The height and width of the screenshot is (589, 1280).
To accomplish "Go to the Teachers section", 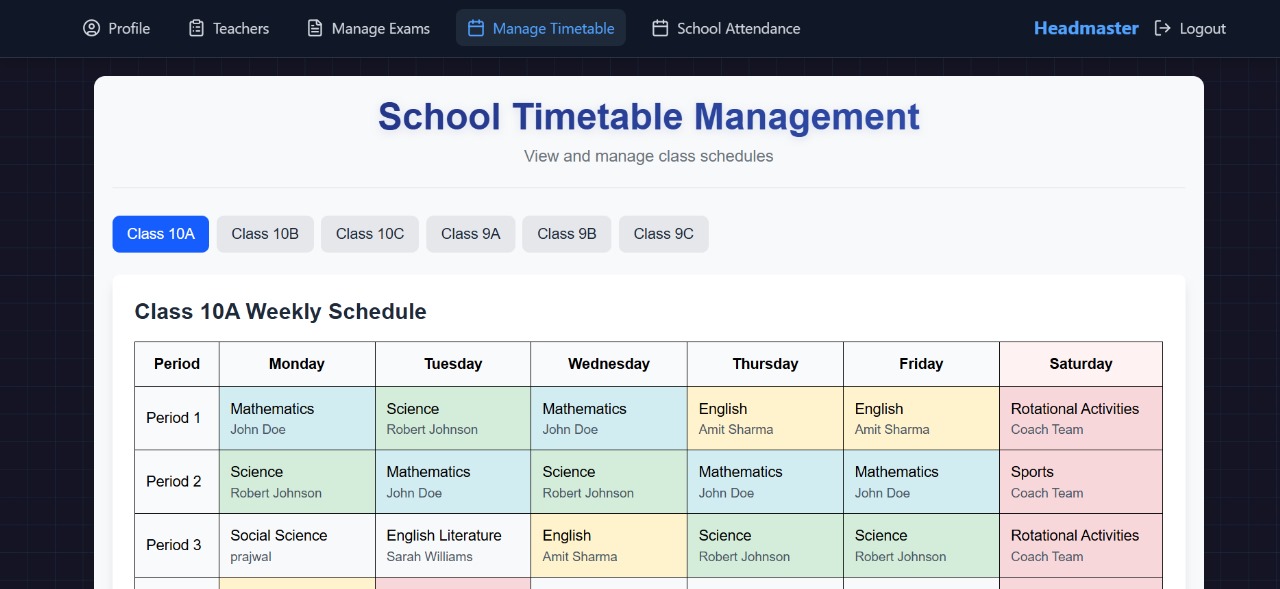I will click(240, 28).
